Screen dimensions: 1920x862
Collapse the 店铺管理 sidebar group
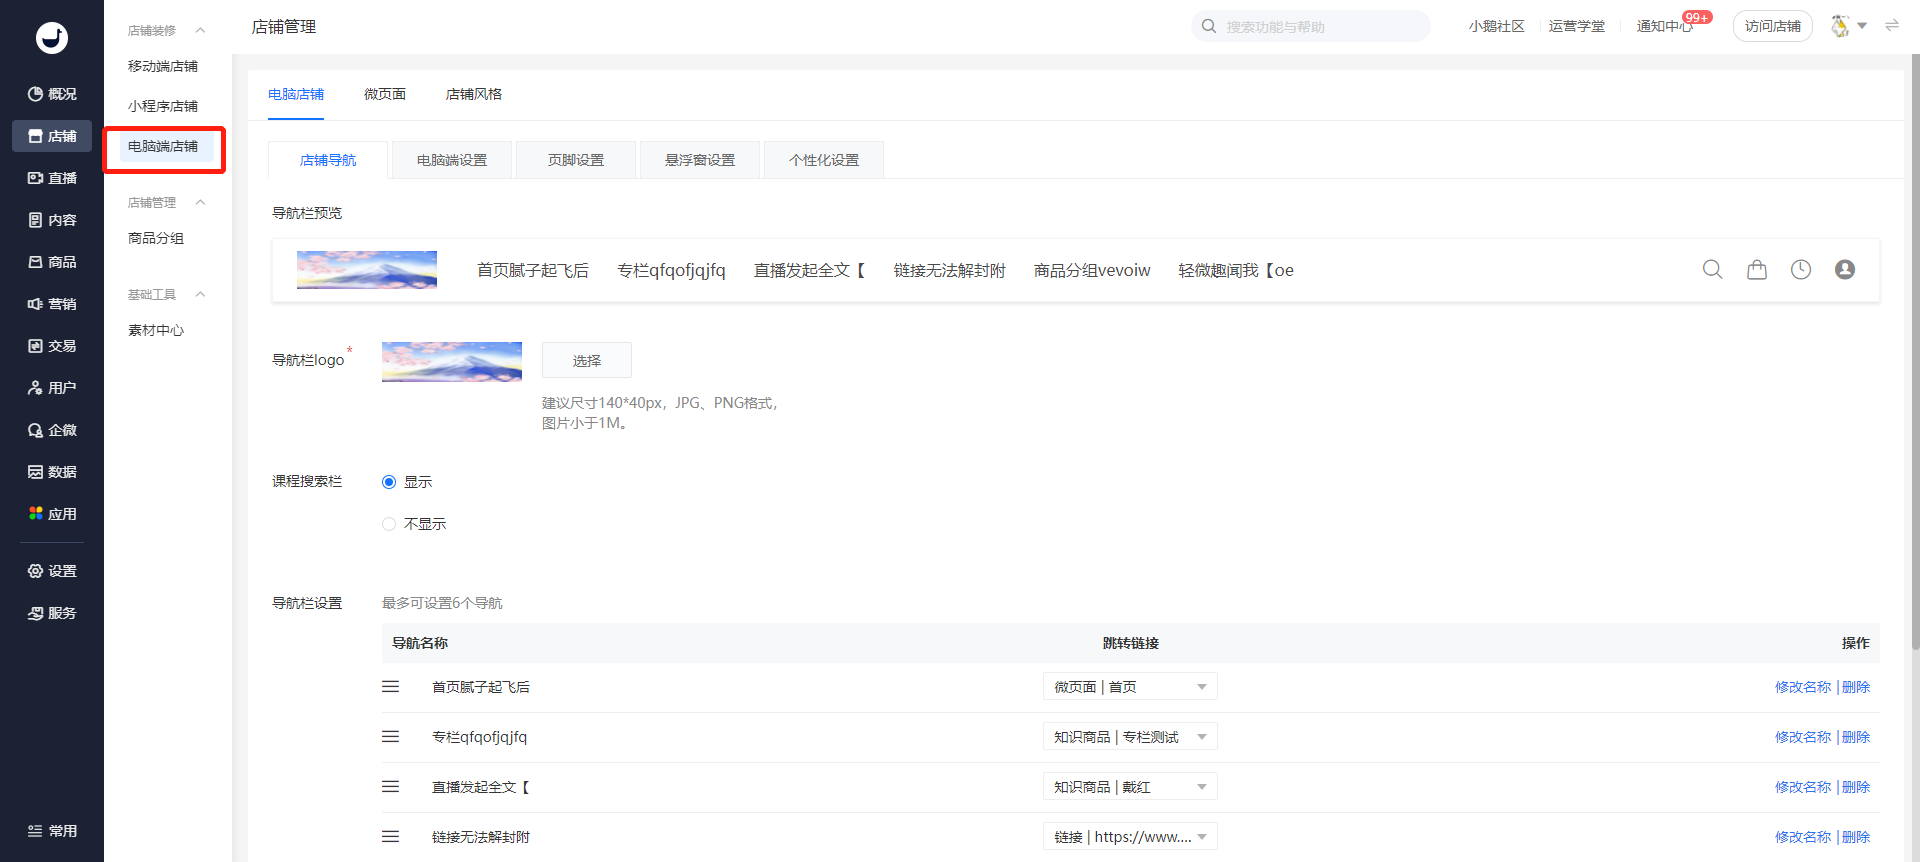(200, 203)
